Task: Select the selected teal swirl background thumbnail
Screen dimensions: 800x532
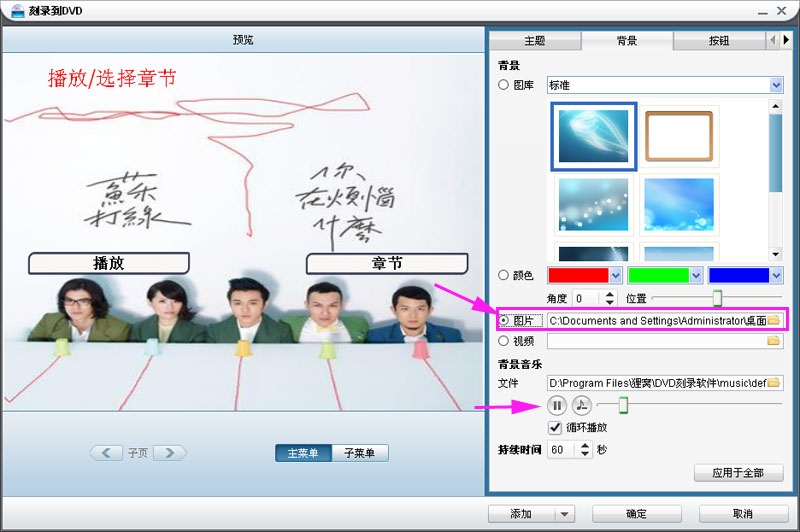Action: [593, 136]
